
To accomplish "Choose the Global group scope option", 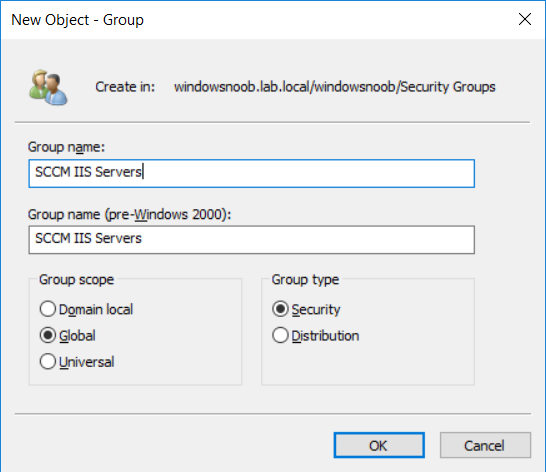I will tap(48, 335).
